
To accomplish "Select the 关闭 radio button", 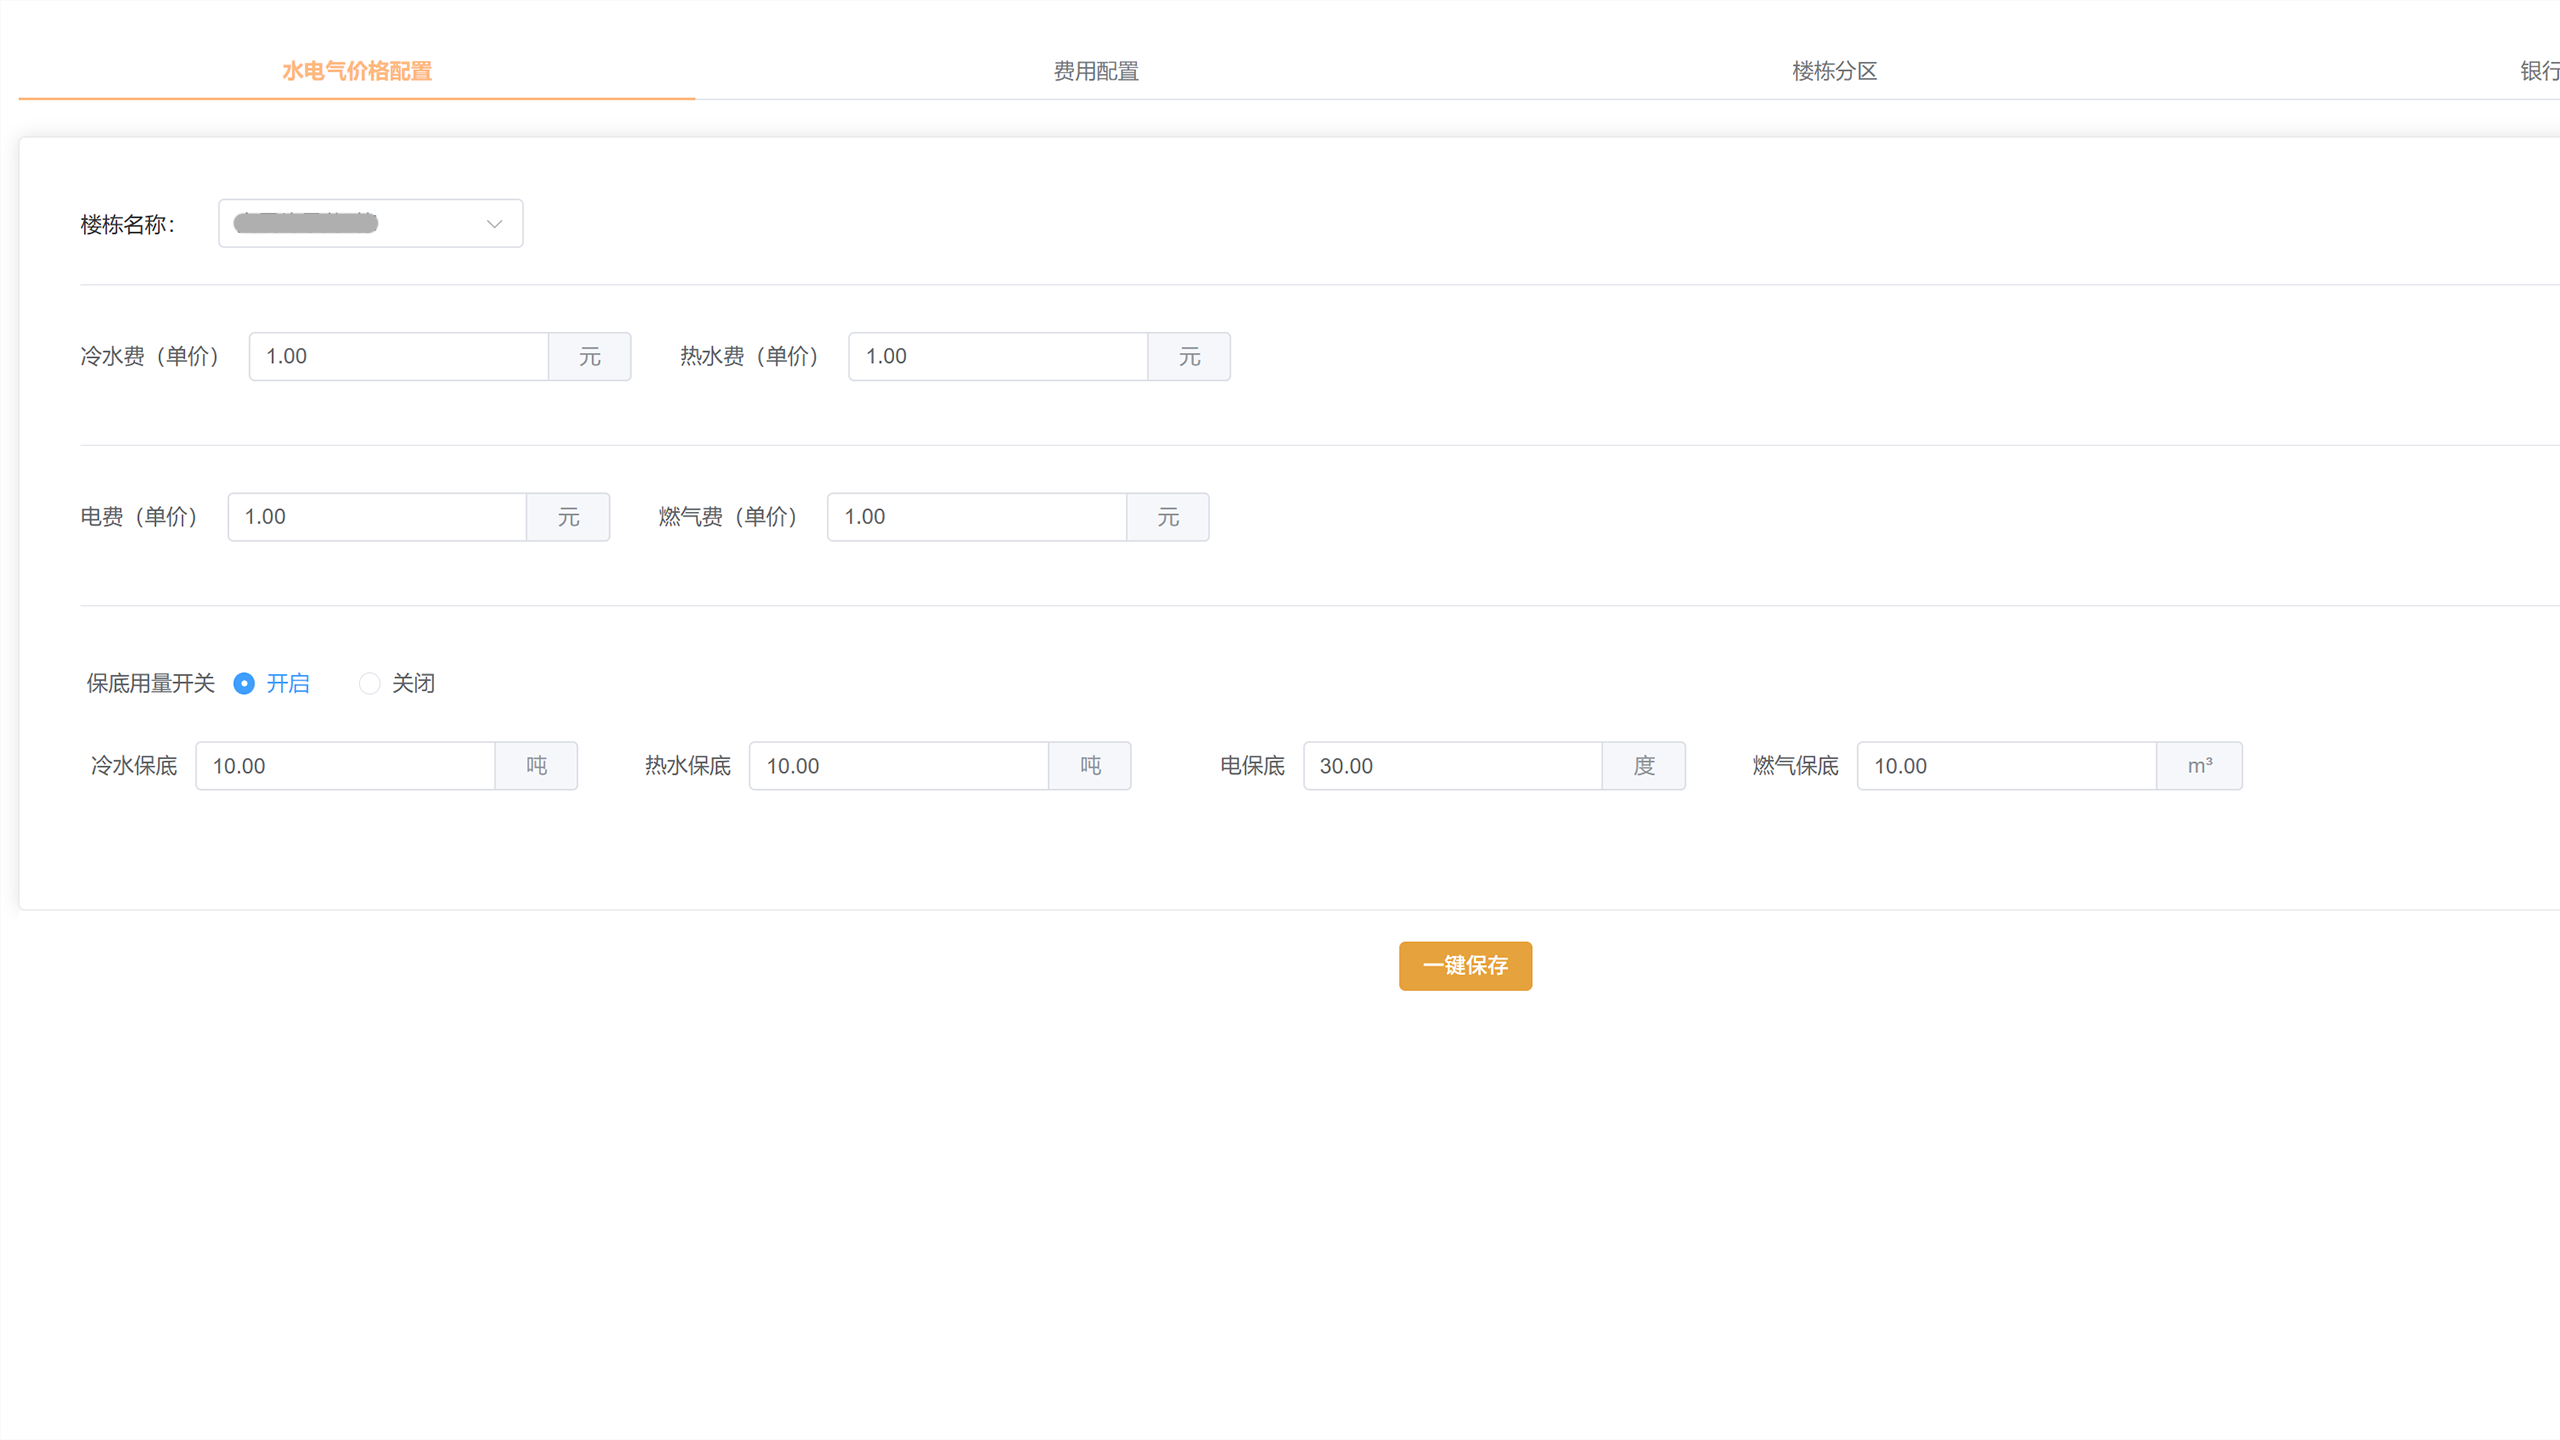I will (x=369, y=683).
